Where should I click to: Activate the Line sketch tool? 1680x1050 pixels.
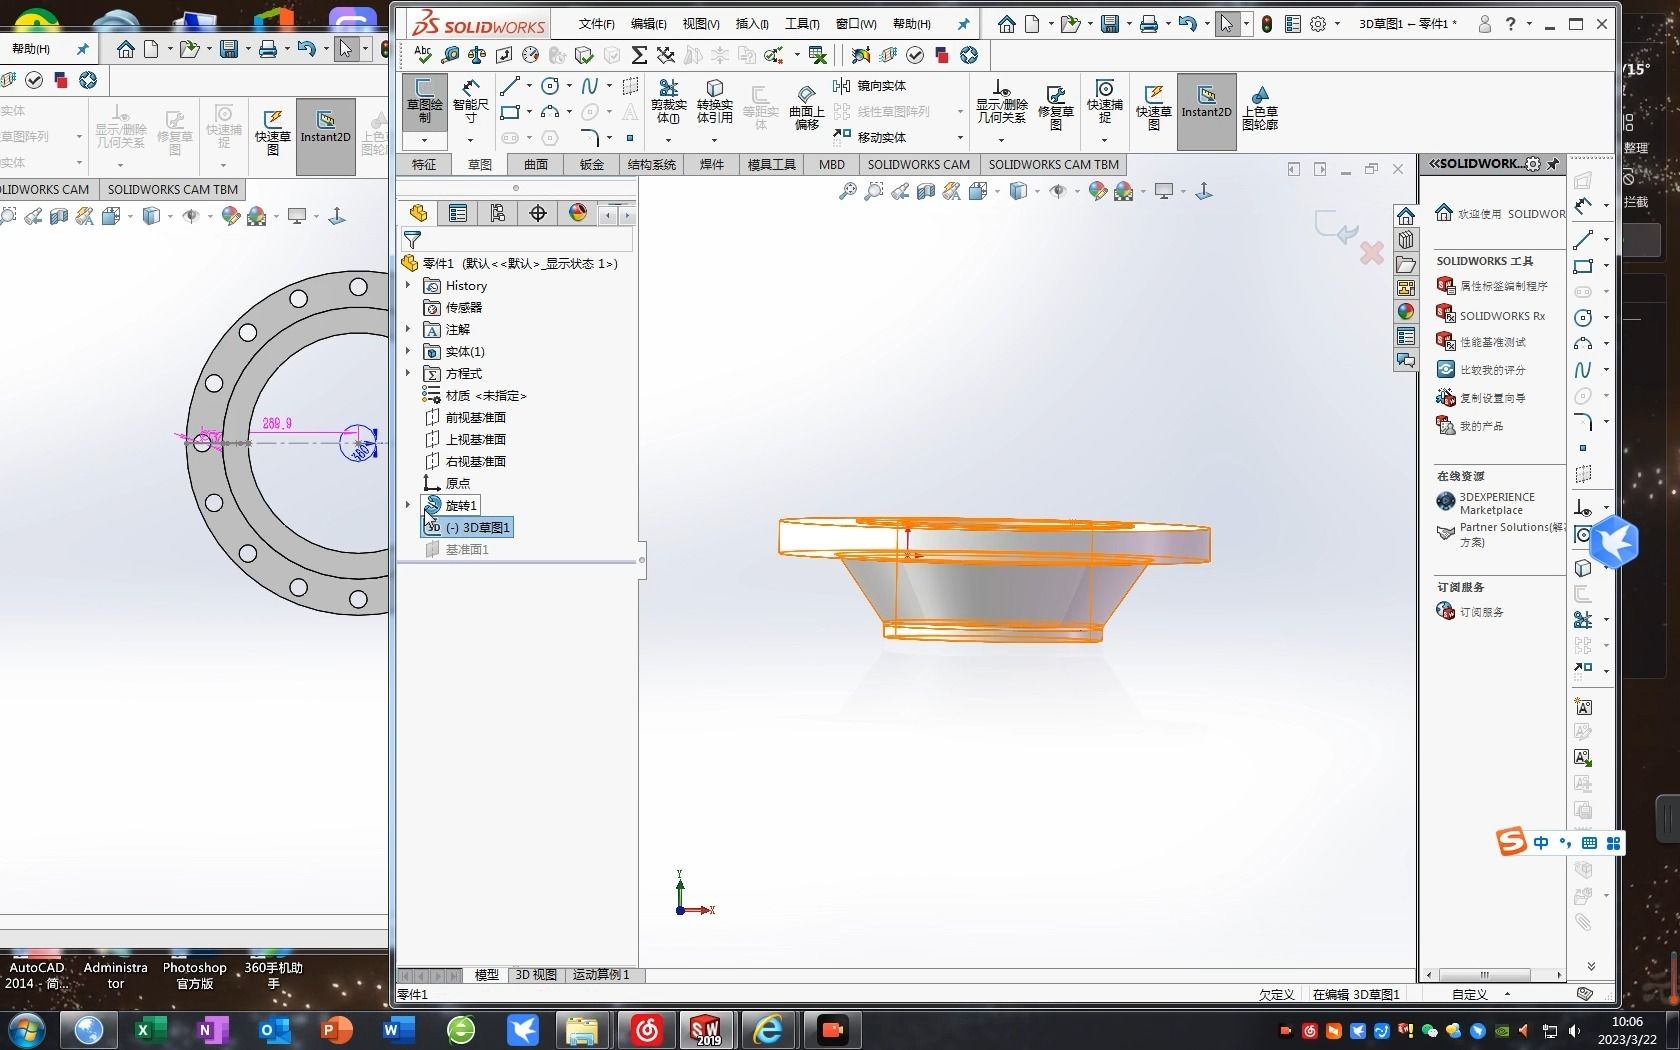point(511,86)
